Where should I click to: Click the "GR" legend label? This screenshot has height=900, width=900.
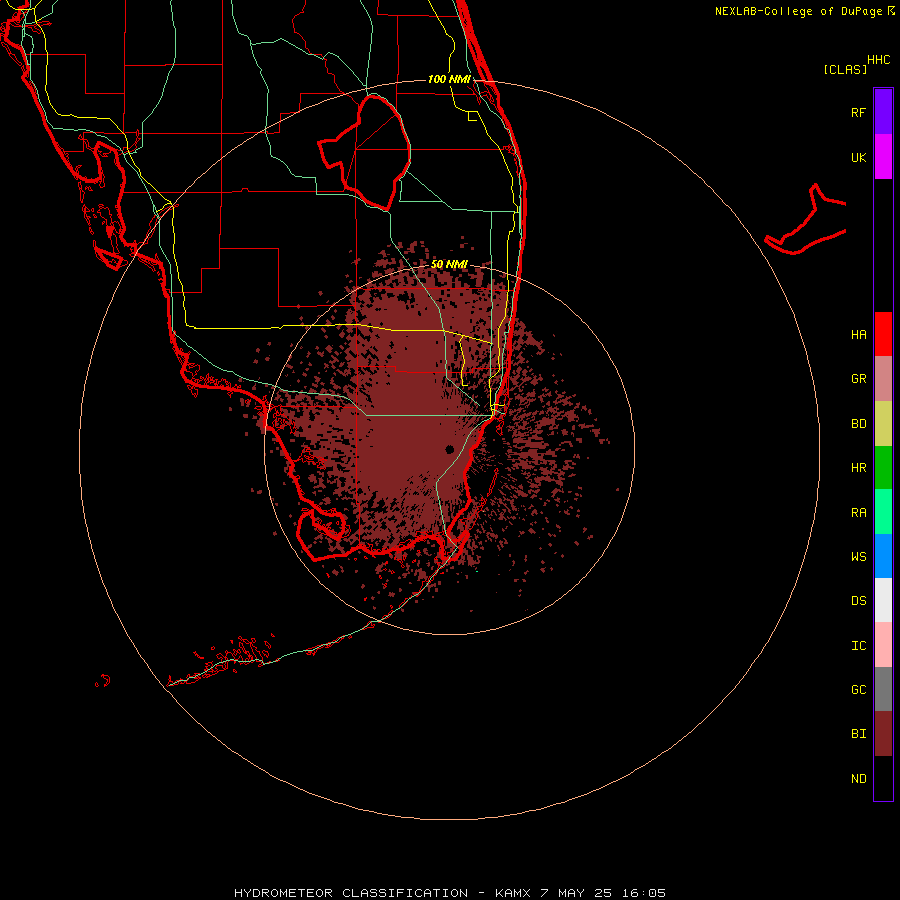[858, 379]
